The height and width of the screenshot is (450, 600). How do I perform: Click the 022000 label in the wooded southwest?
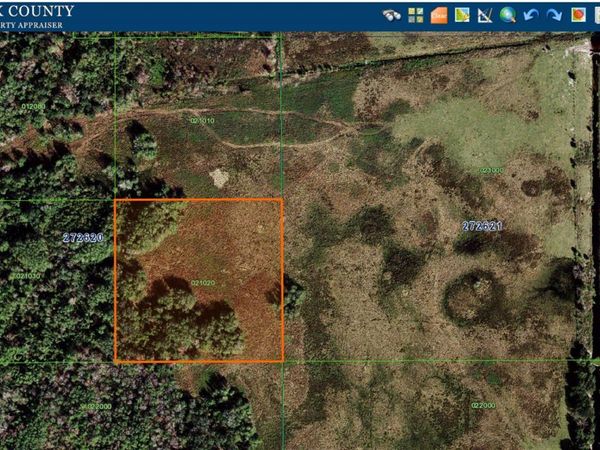point(99,406)
